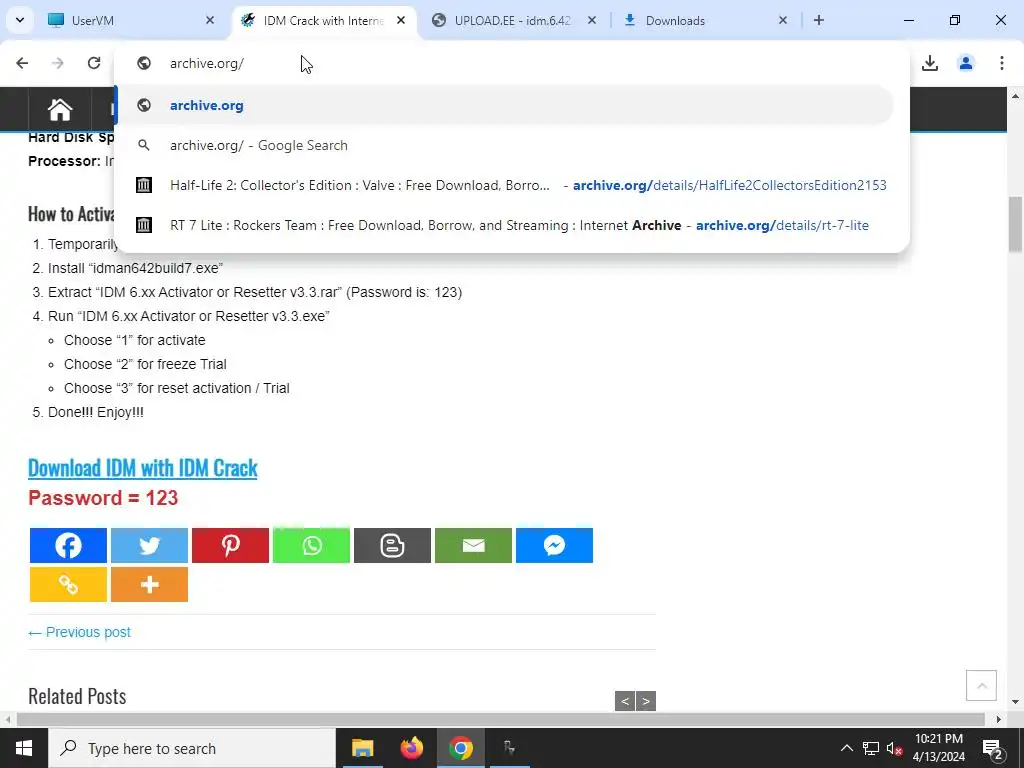1024x768 pixels.
Task: Close the IDM Crack tab
Action: tap(401, 20)
